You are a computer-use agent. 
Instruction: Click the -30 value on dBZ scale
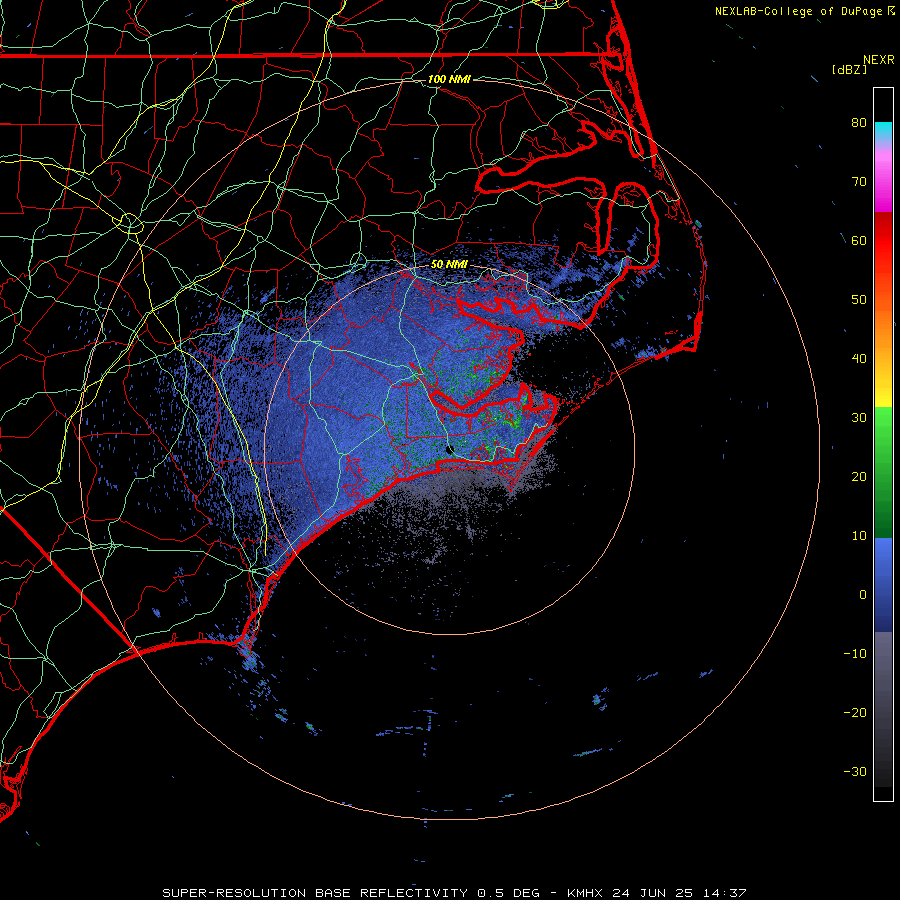855,771
